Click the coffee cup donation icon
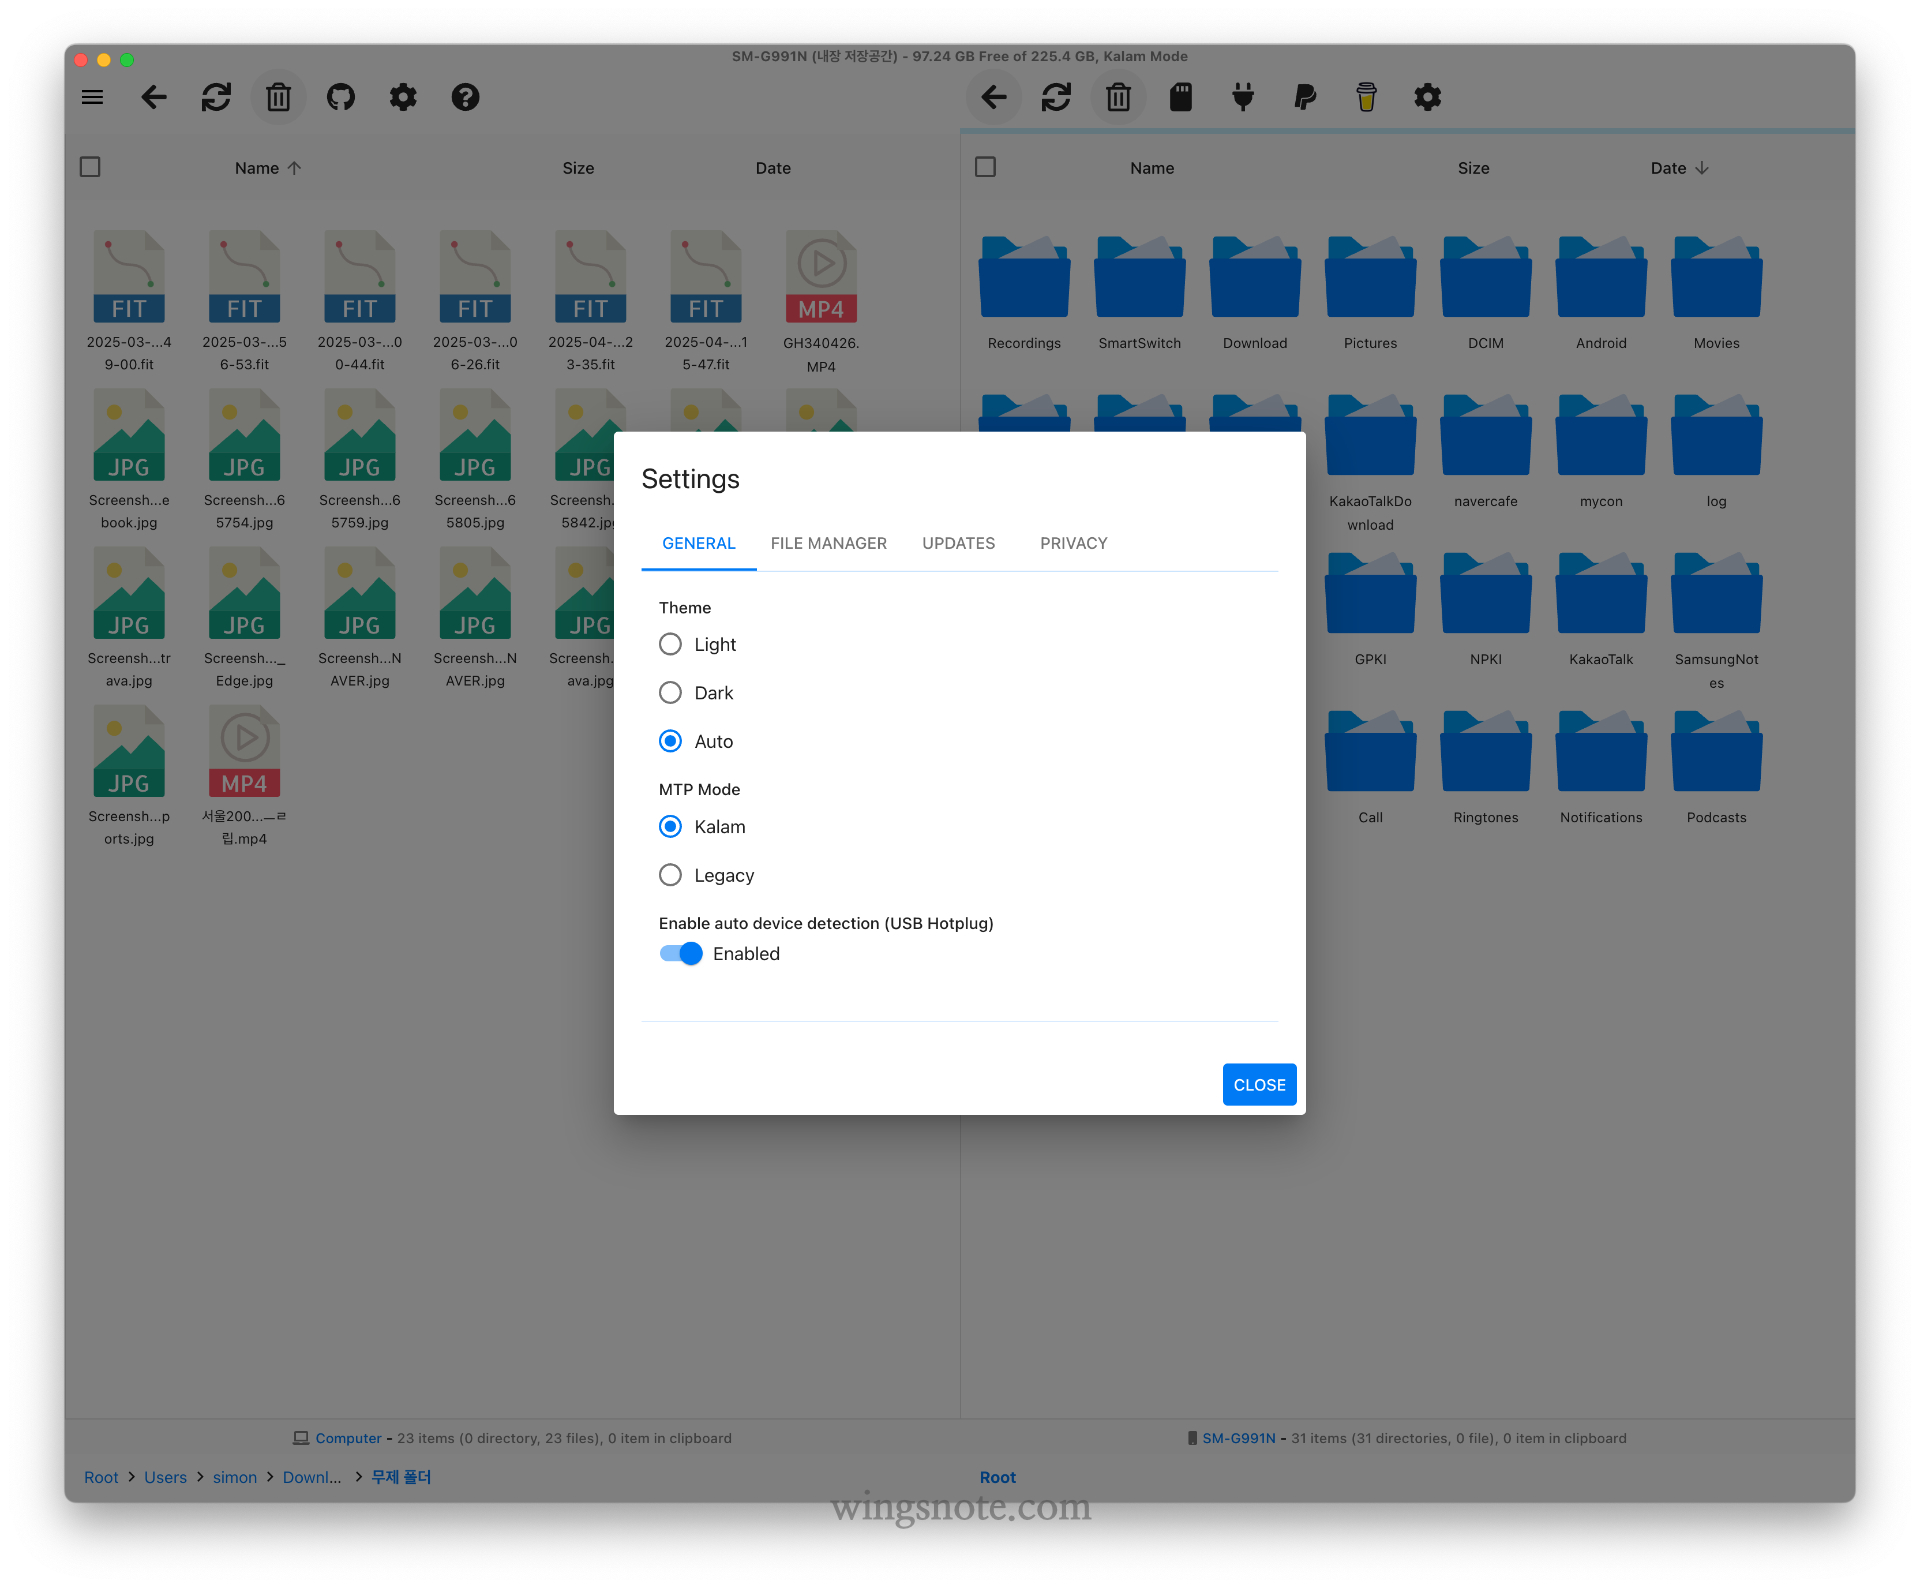1920x1588 pixels. (x=1366, y=97)
